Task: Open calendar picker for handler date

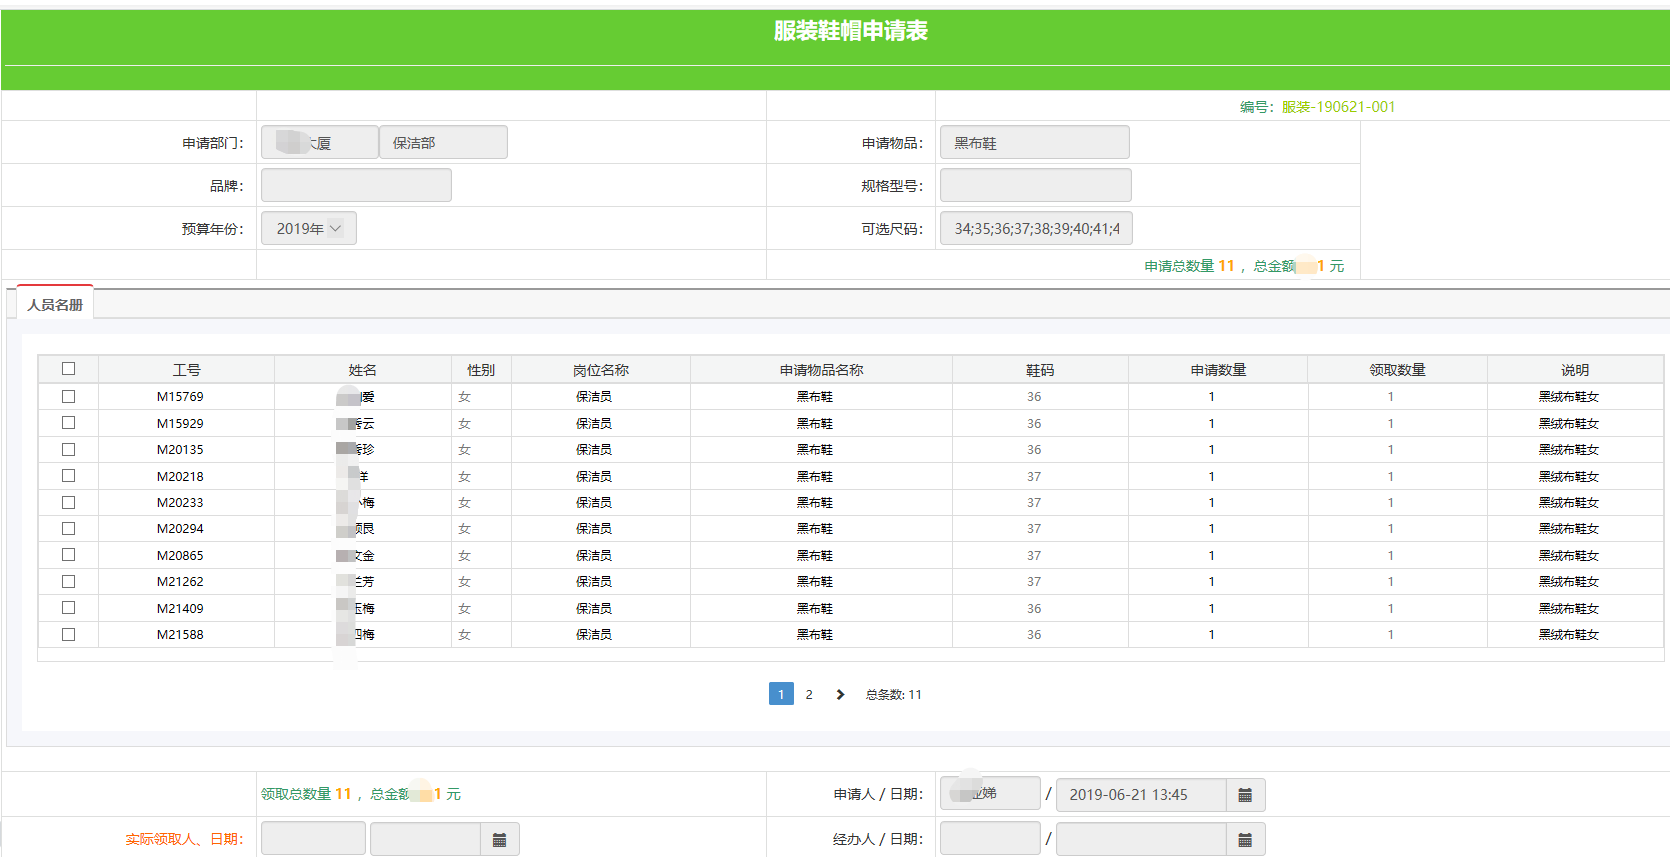Action: point(1245,840)
